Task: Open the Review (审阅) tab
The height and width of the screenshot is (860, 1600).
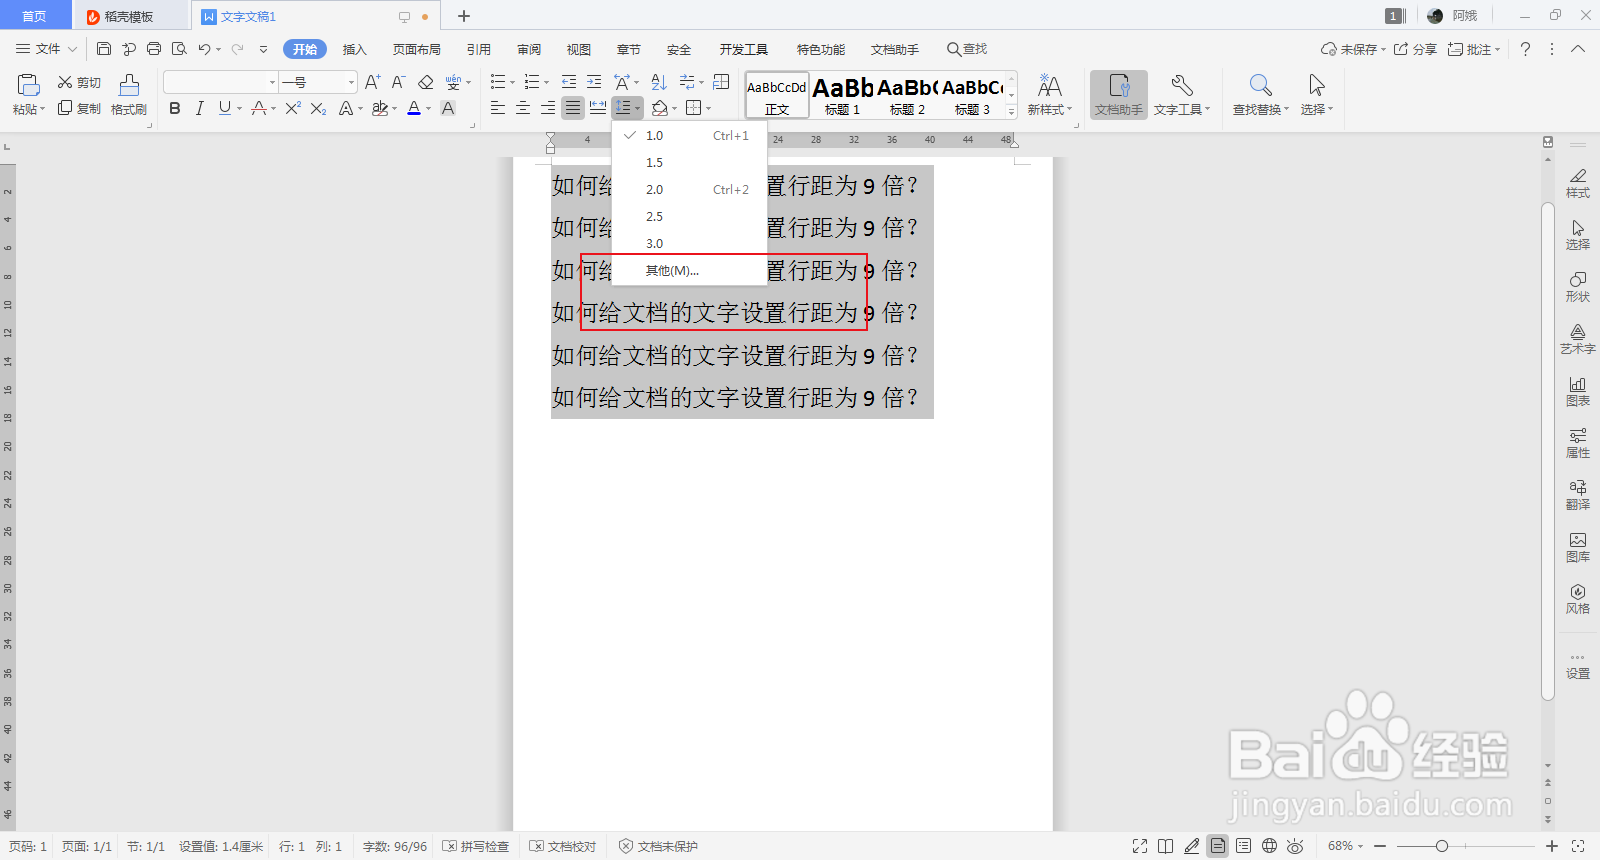Action: tap(529, 49)
